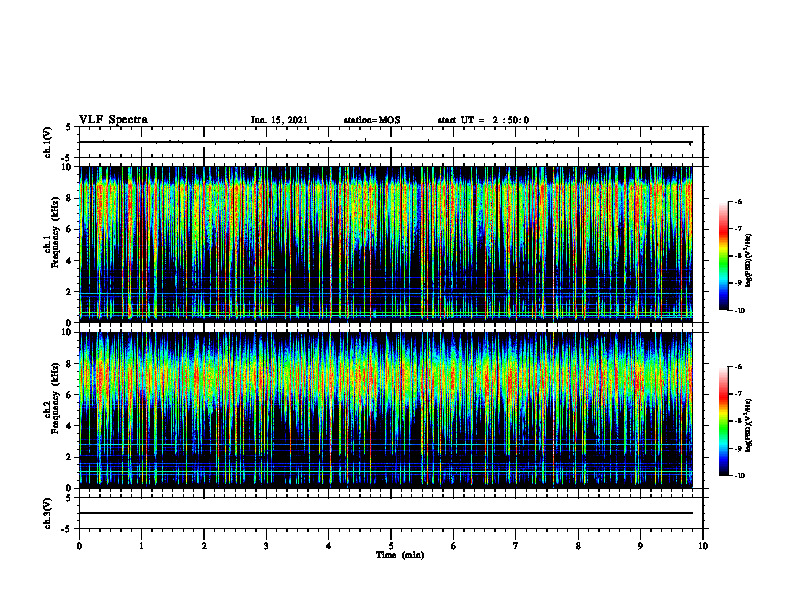Click the "4" kHz tick on ch.2 frequency axis
This screenshot has height=612, width=792.
tap(70, 426)
